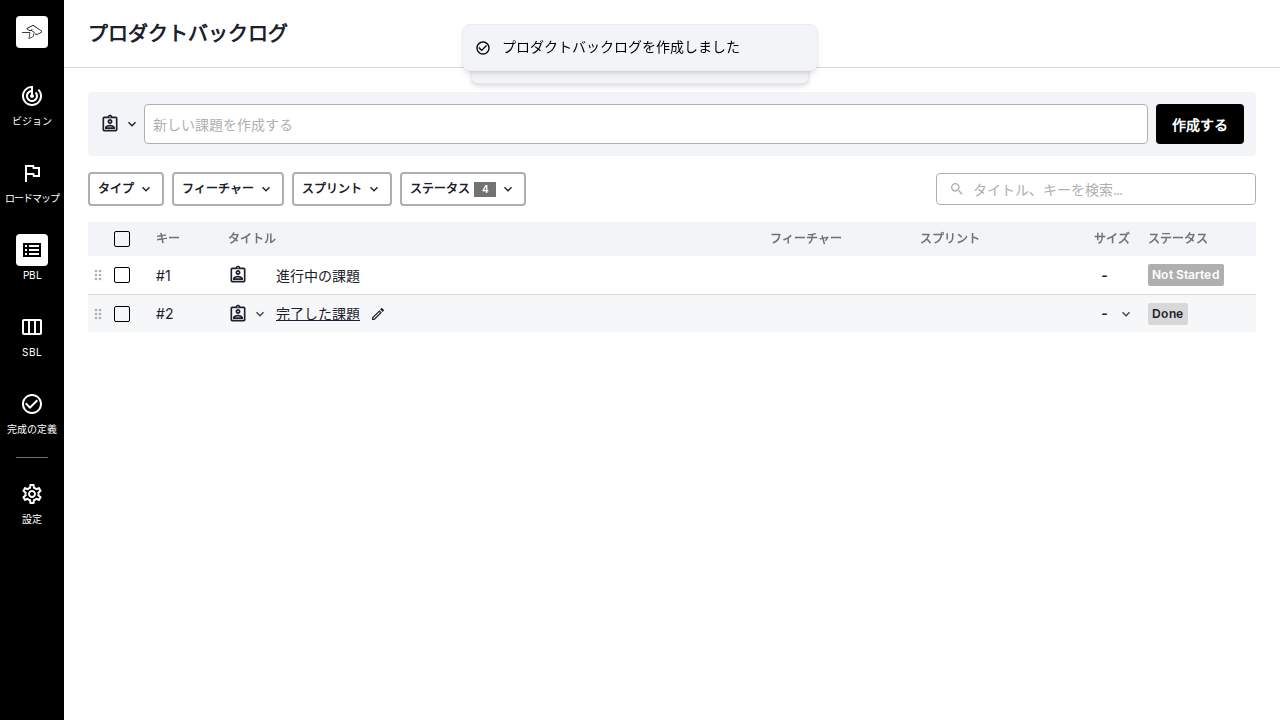Click the search magnifier icon
Screen dimensions: 1280x720
click(957, 189)
